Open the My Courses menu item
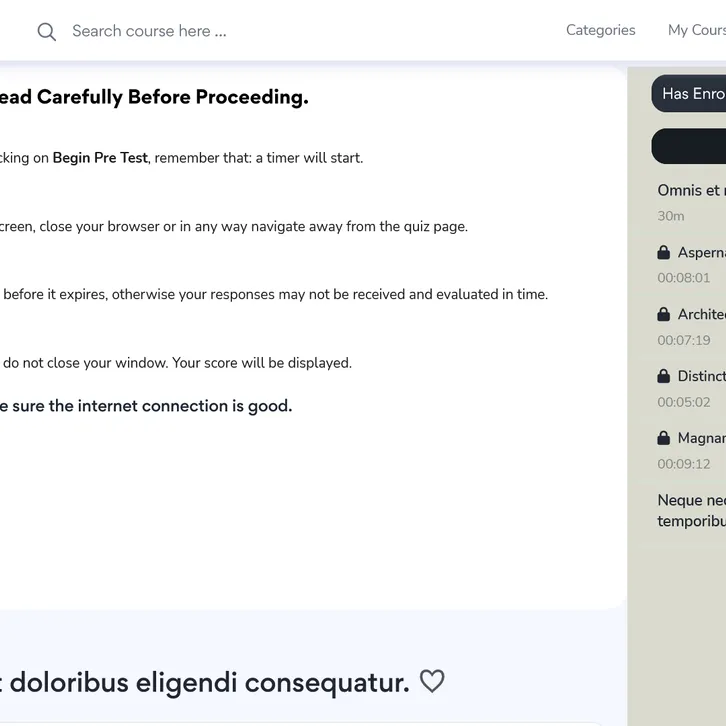 [x=697, y=30]
